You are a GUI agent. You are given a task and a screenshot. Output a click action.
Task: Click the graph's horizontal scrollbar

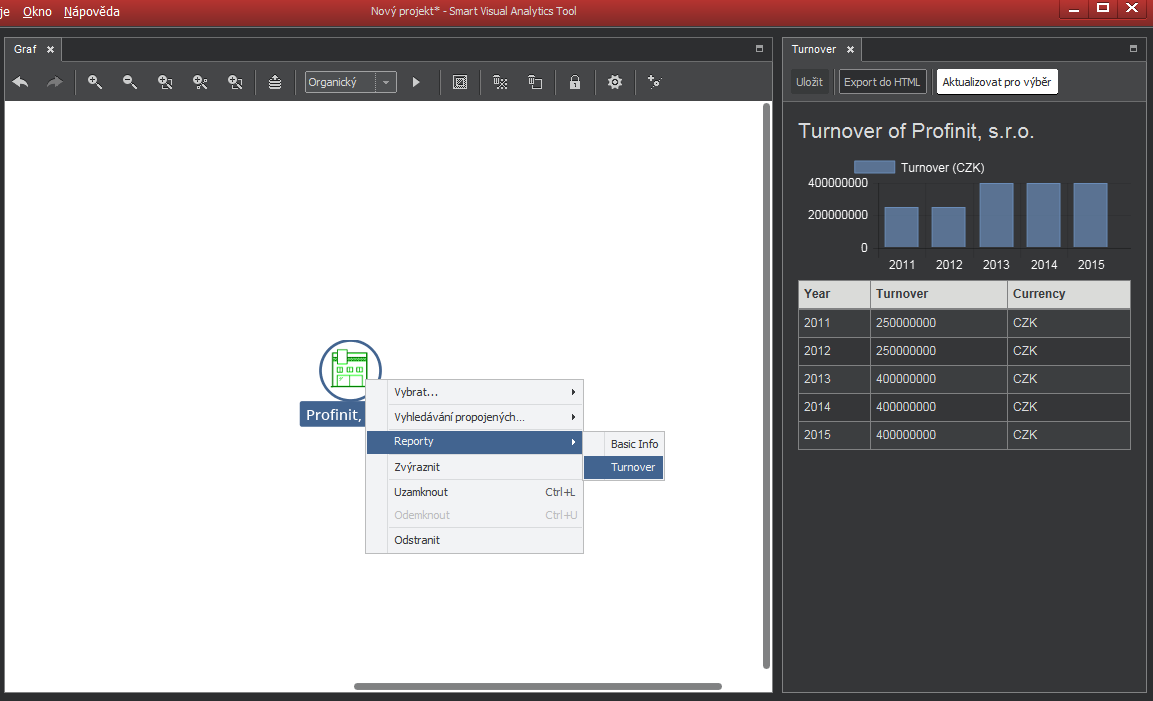click(x=537, y=686)
